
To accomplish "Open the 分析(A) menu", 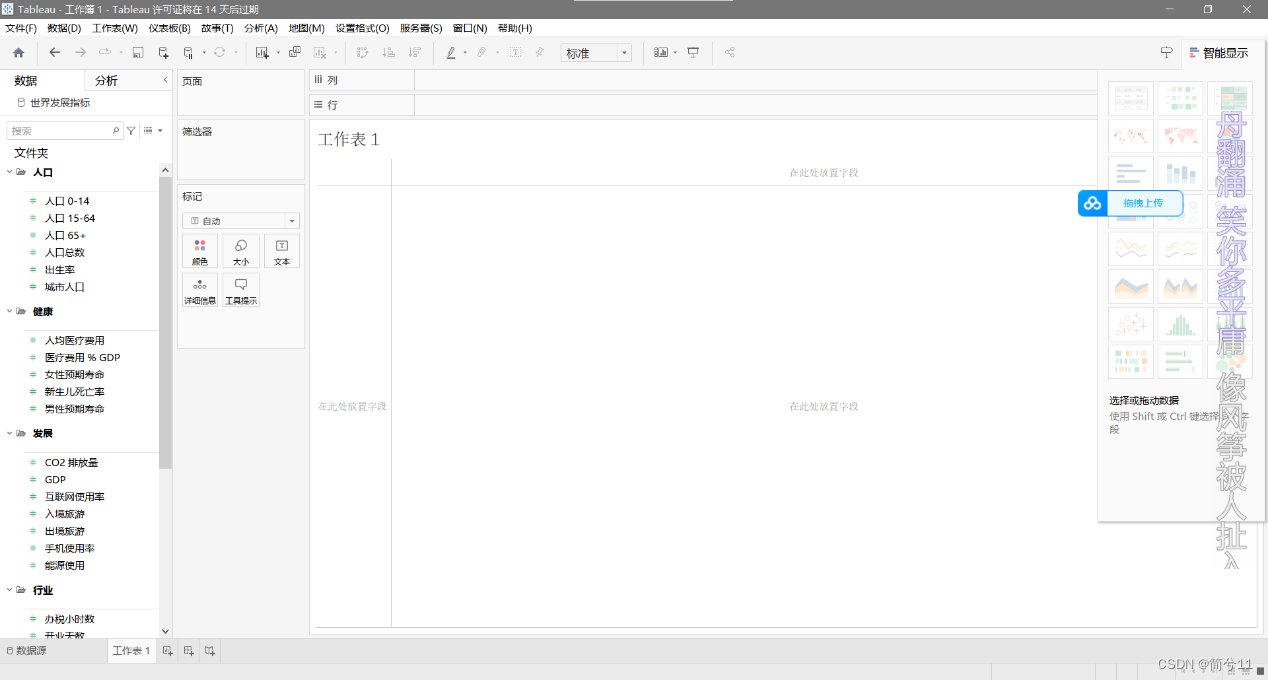I will point(261,28).
